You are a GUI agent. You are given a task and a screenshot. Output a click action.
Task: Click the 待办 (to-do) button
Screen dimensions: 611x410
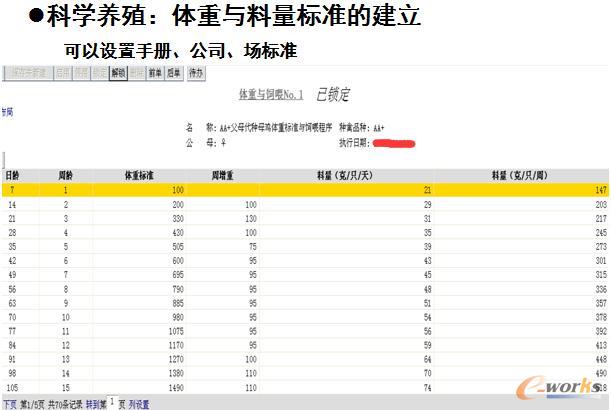[196, 73]
